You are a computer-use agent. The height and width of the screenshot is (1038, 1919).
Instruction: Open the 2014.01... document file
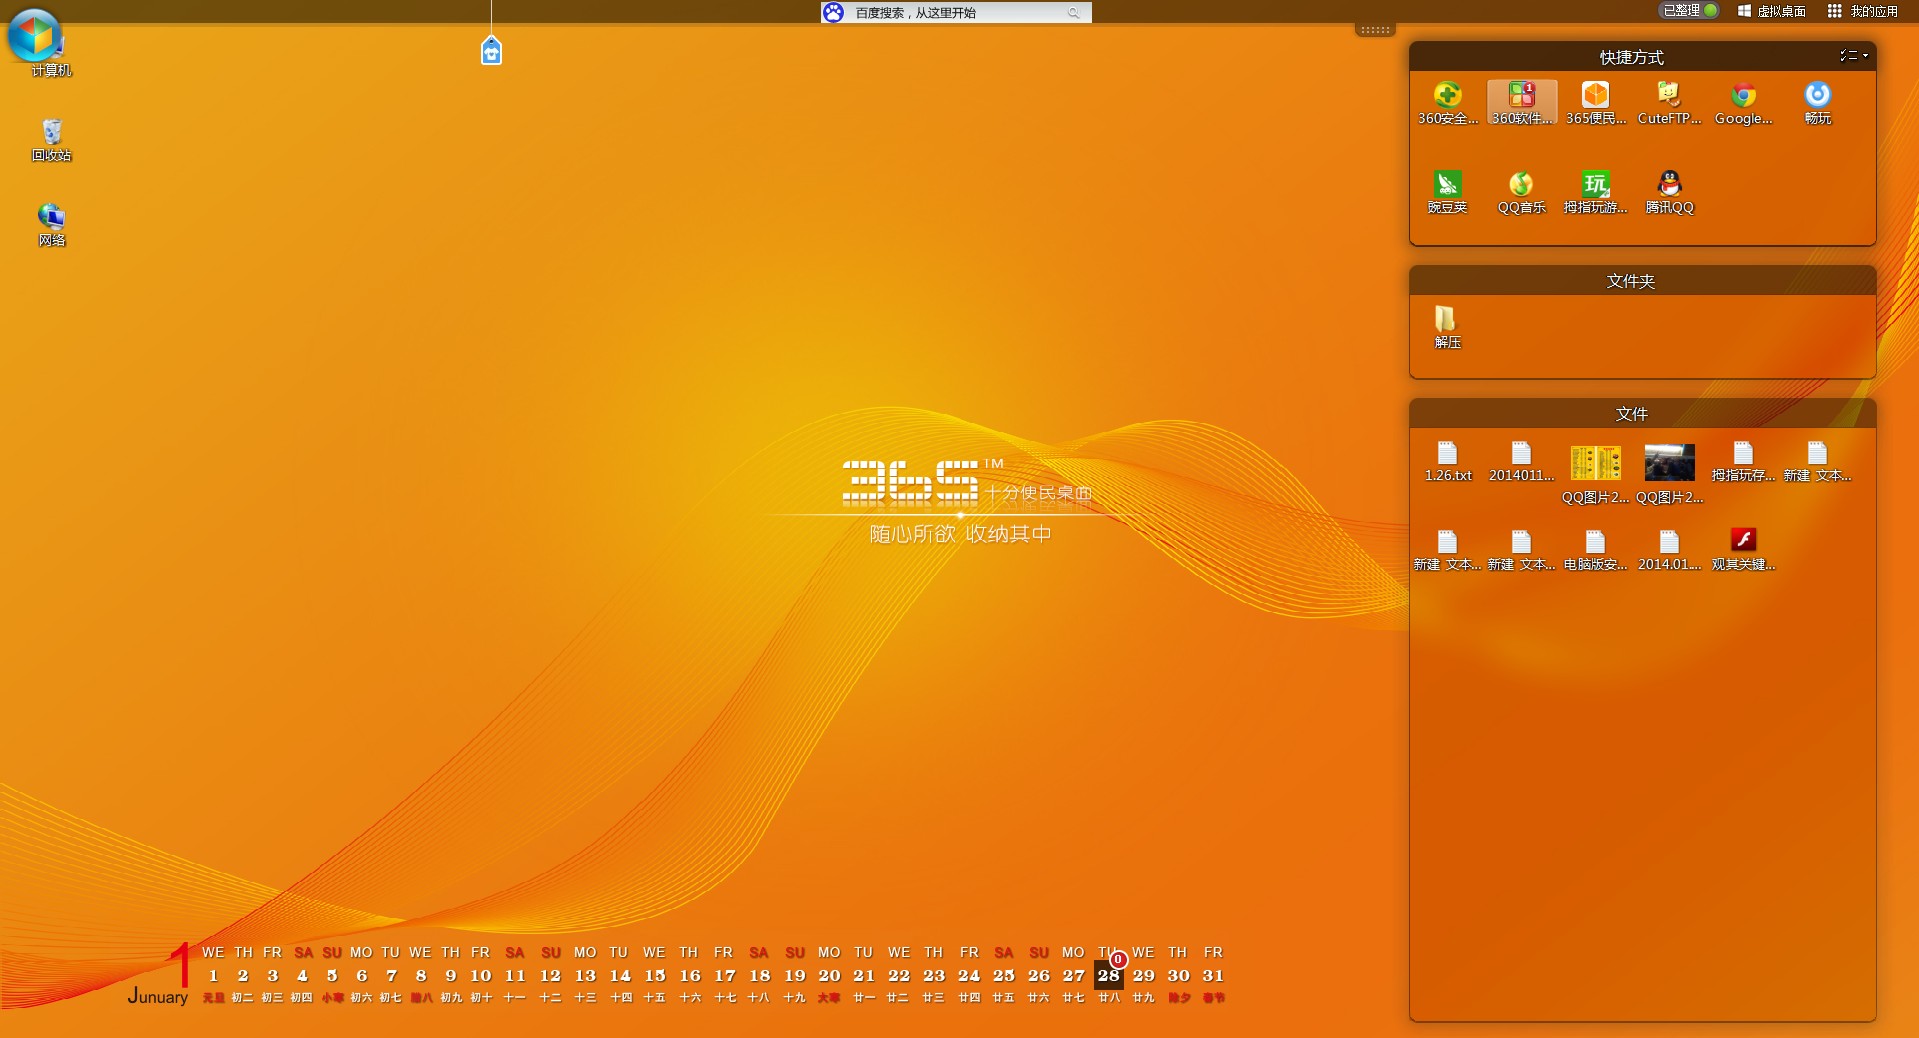[1669, 551]
